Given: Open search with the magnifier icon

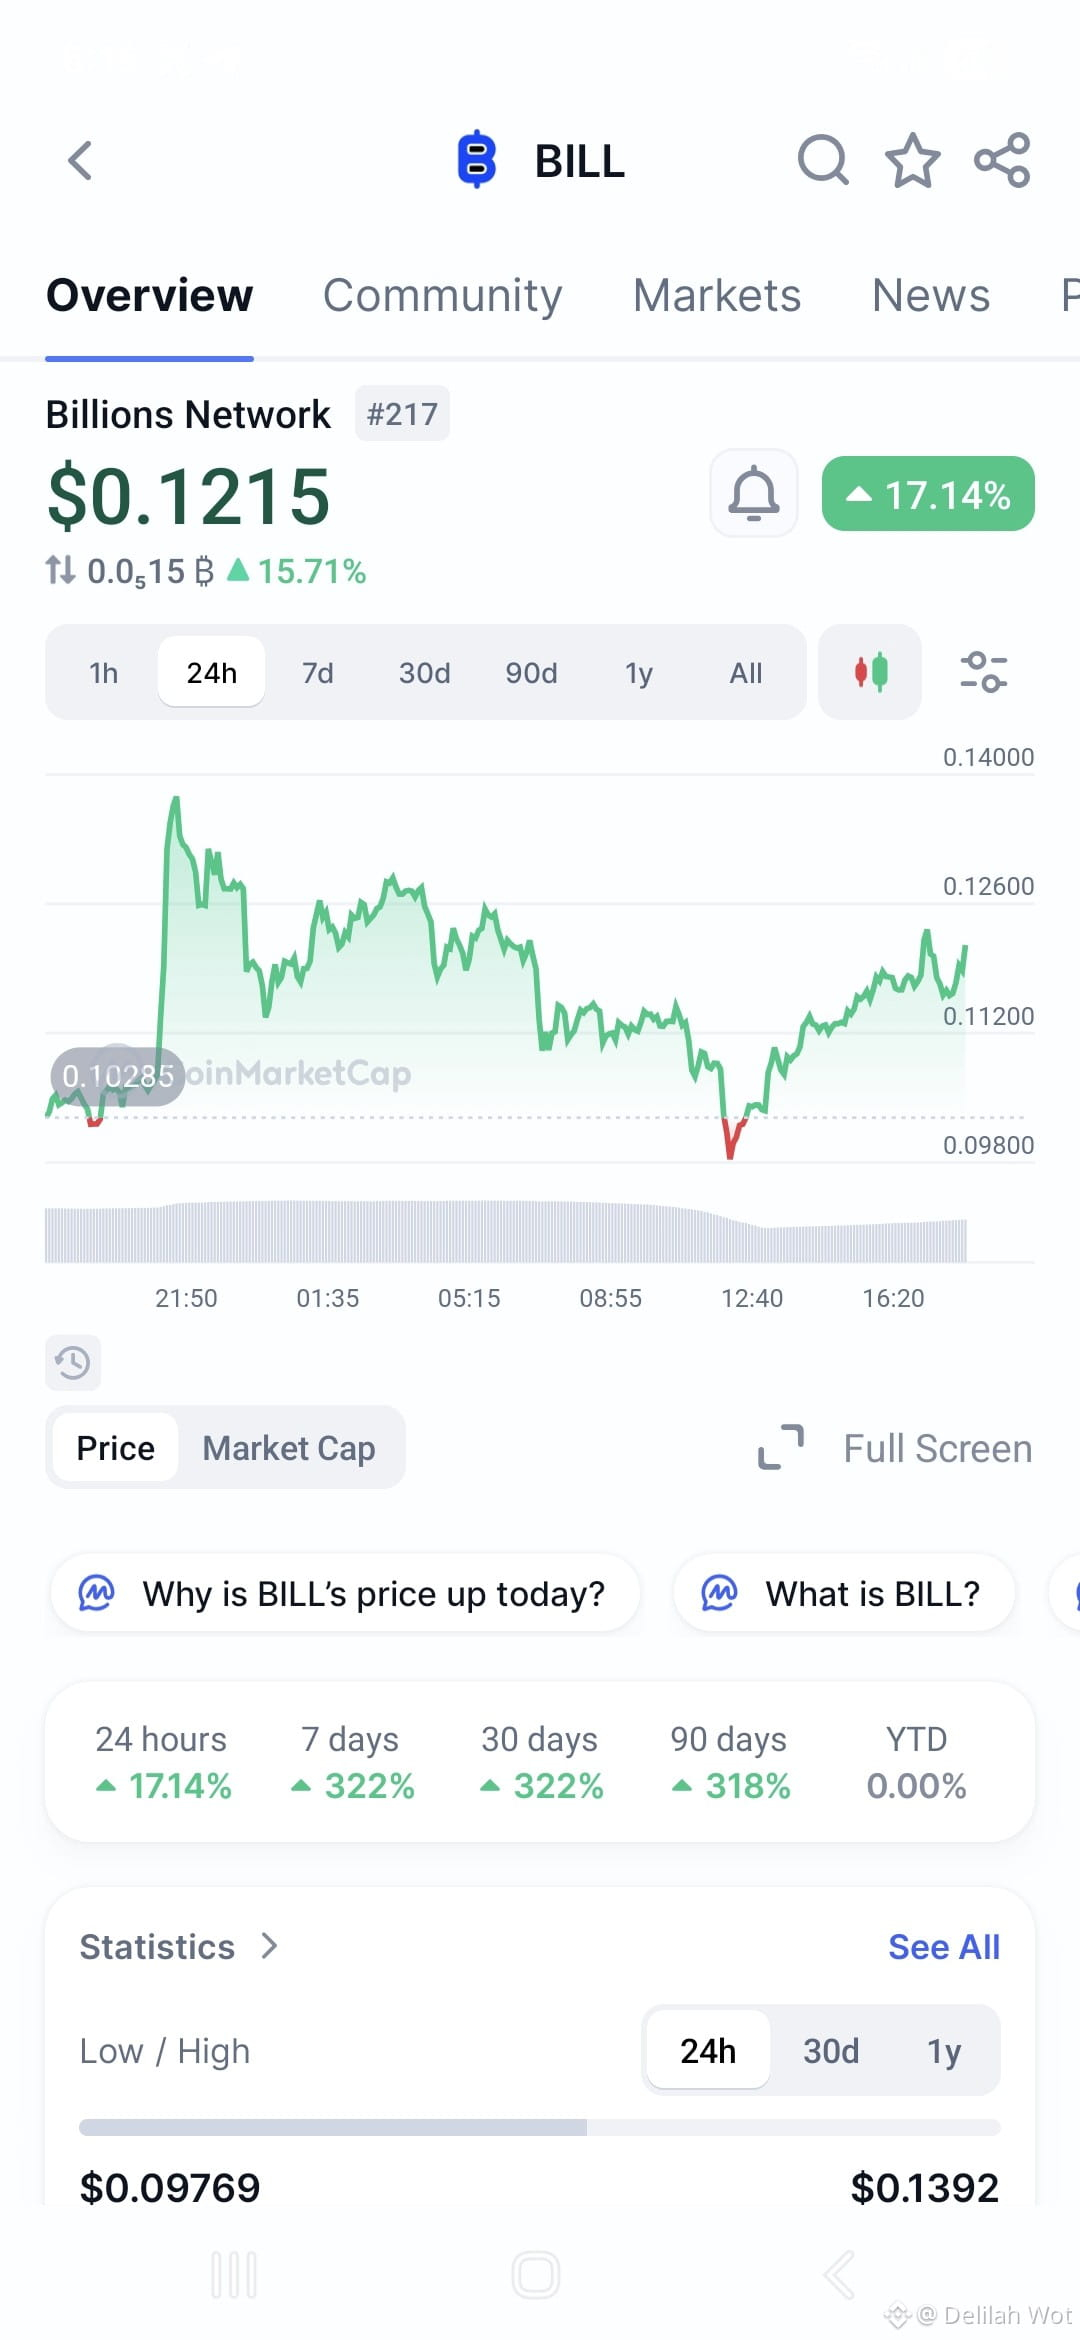Looking at the screenshot, I should [823, 160].
